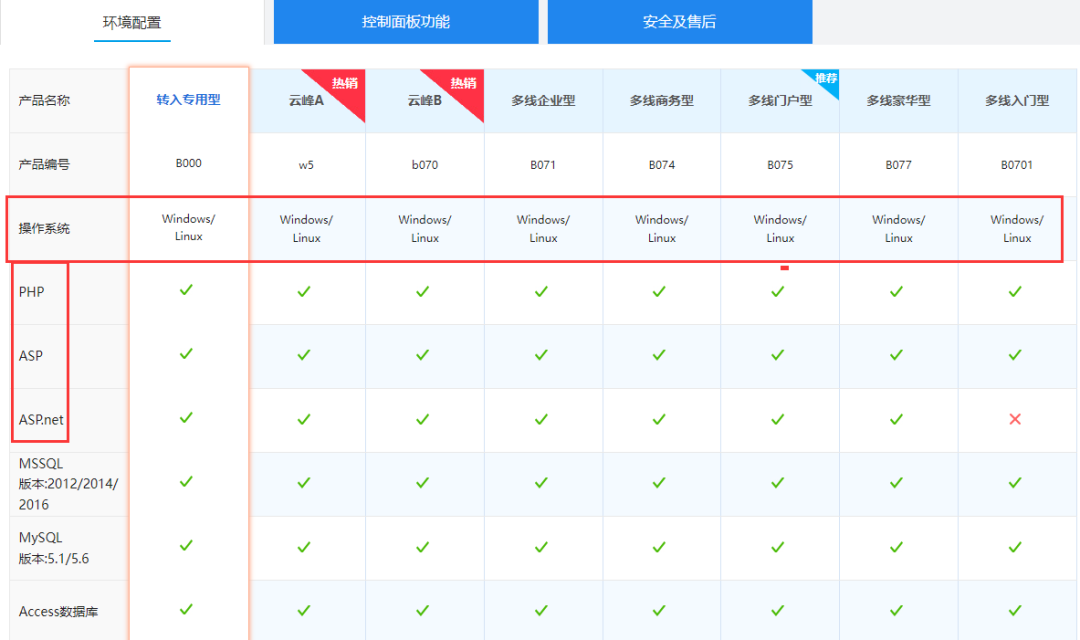Click PHP checkmark under 转入专用型
Screen dimensions: 1080x640
(x=186, y=290)
